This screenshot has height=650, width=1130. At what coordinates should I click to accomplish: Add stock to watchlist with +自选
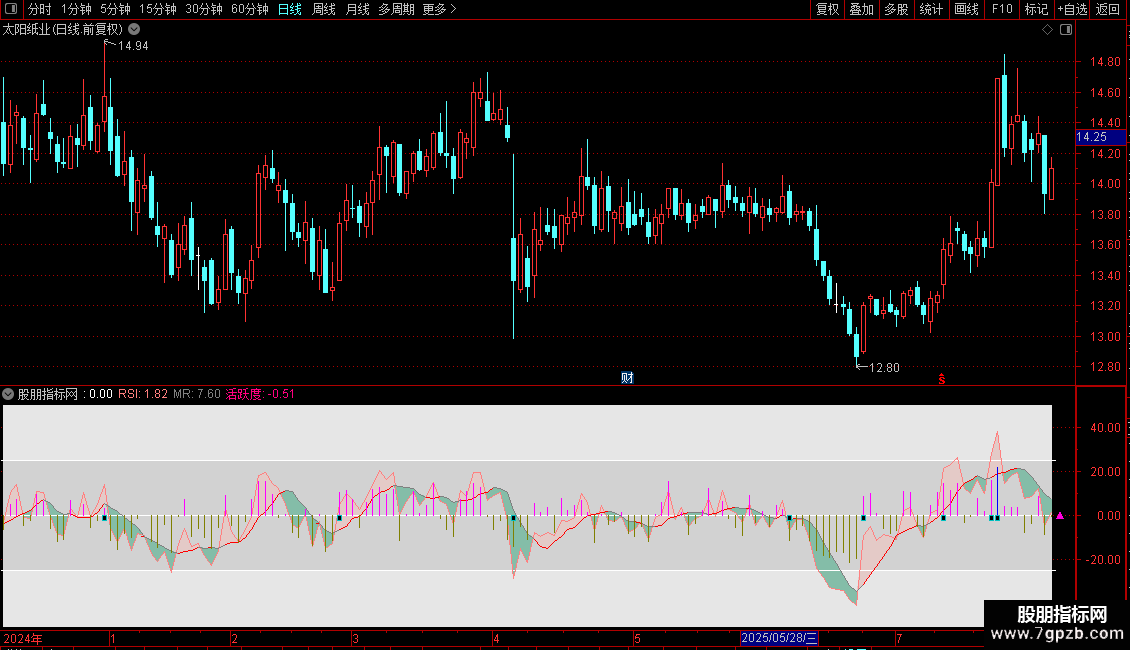point(1072,9)
